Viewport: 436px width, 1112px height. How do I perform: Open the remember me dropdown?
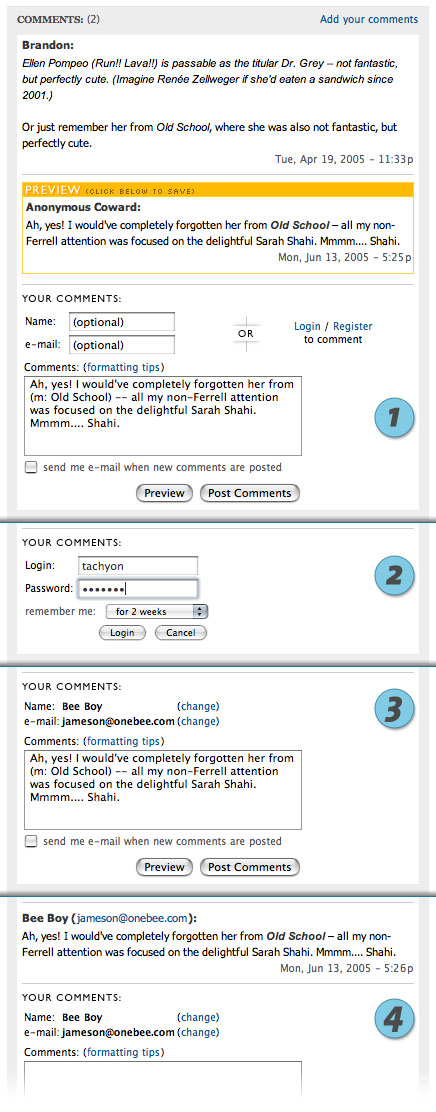[x=157, y=611]
